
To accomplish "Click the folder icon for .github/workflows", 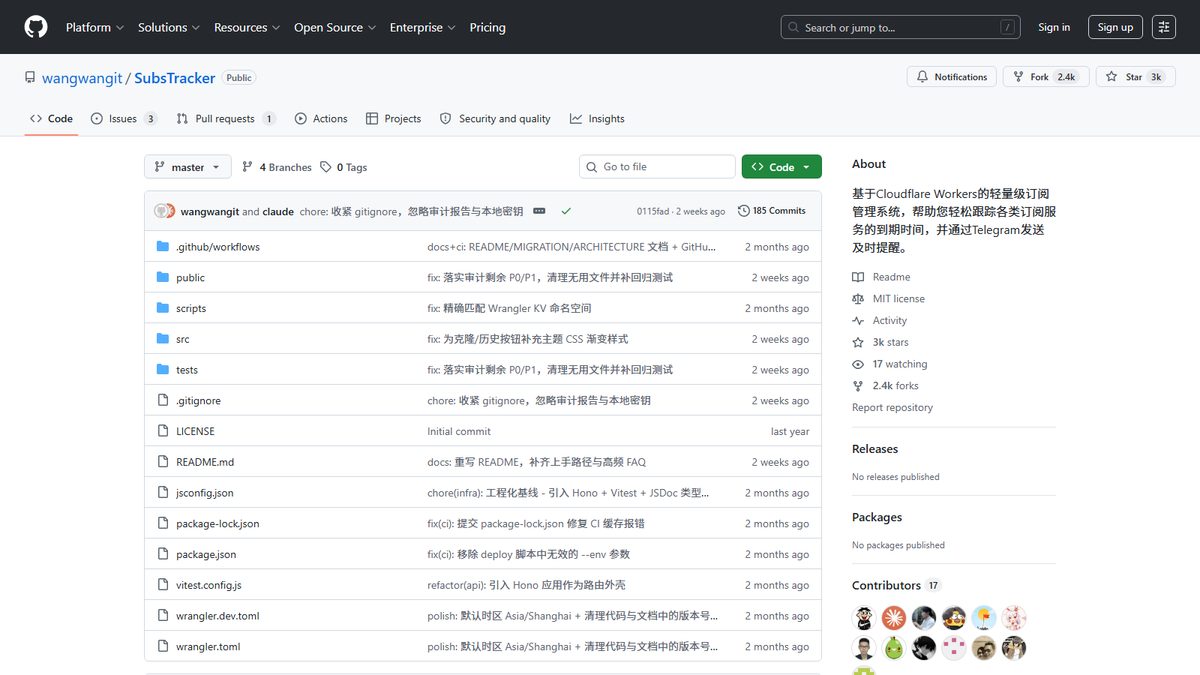I will (x=163, y=247).
